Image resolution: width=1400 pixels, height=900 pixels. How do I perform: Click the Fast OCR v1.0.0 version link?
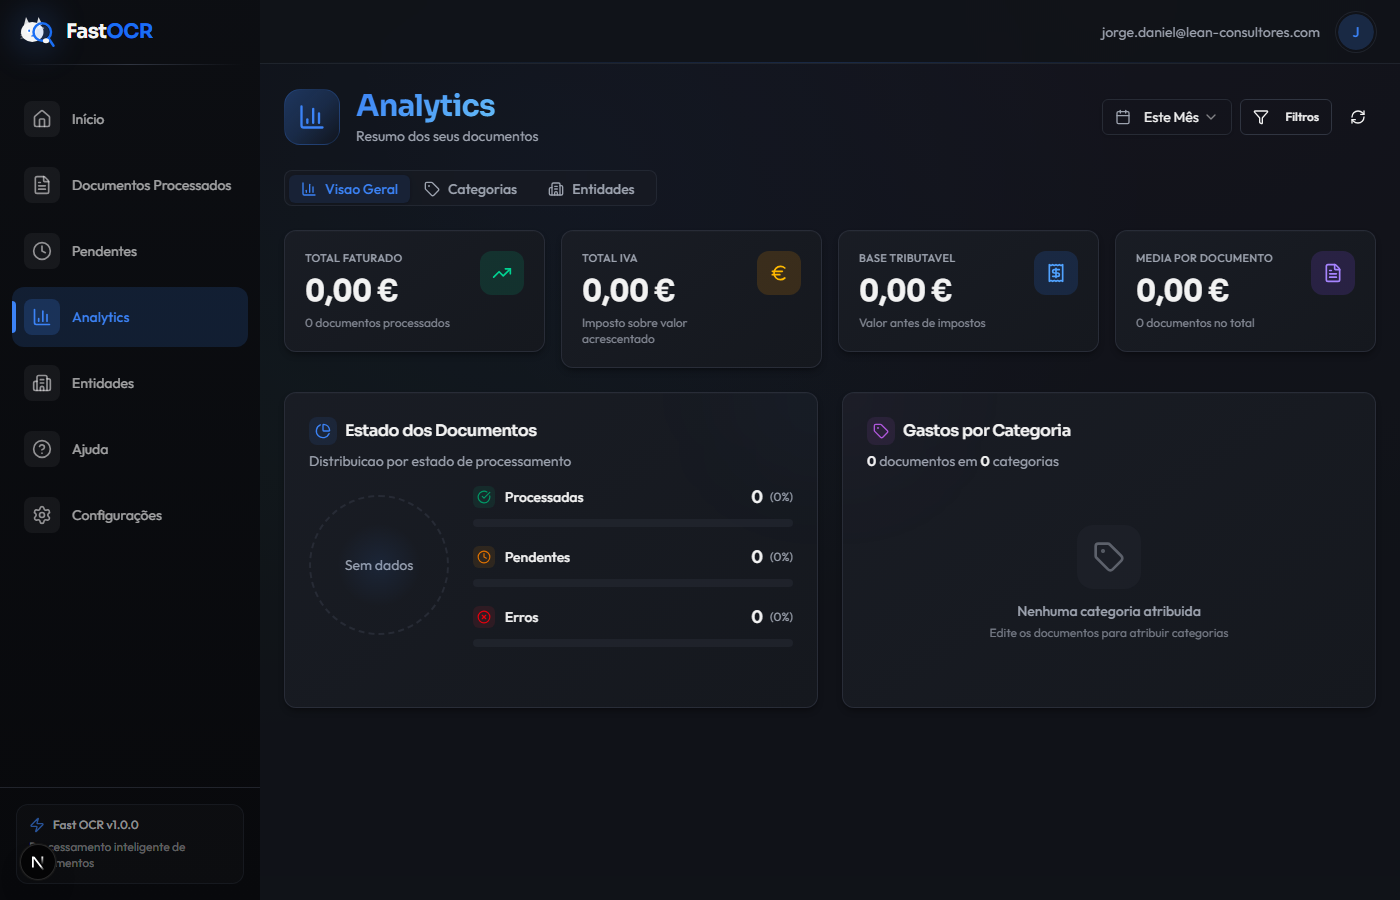coord(97,824)
